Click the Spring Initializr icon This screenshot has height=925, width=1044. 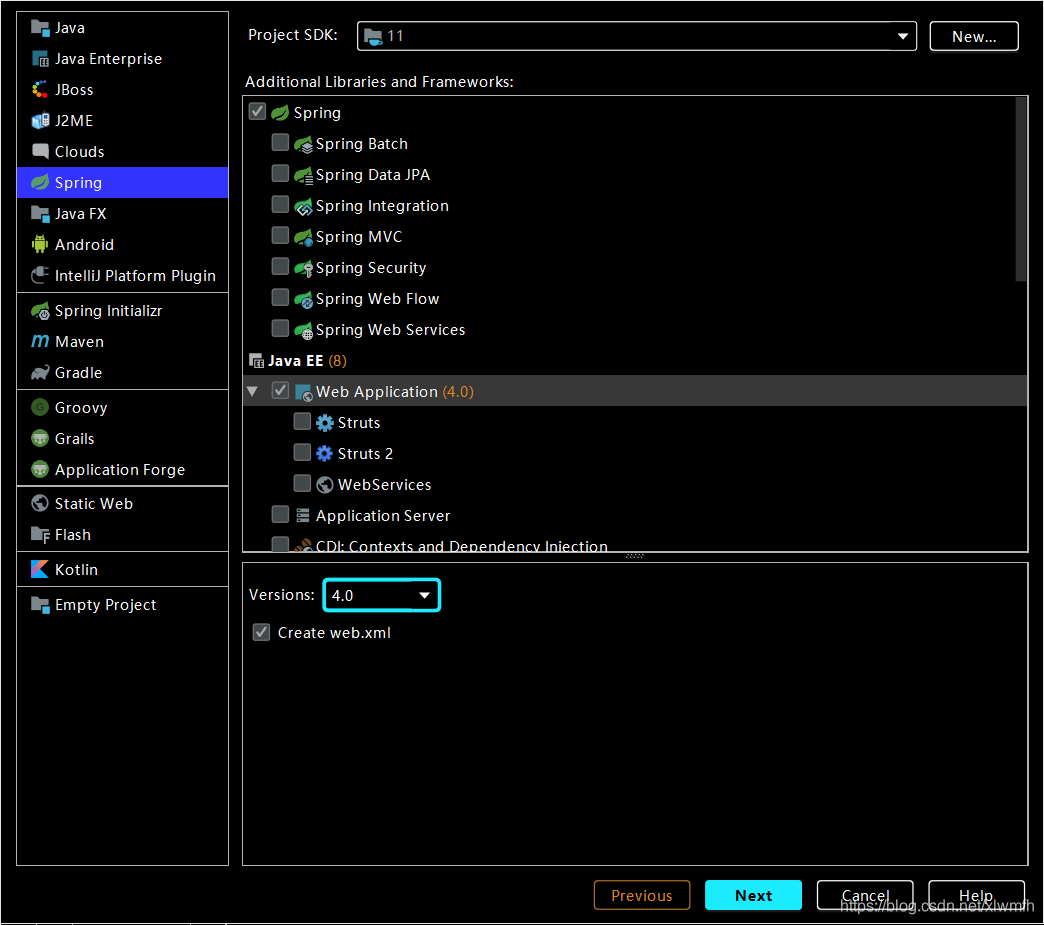pyautogui.click(x=40, y=311)
